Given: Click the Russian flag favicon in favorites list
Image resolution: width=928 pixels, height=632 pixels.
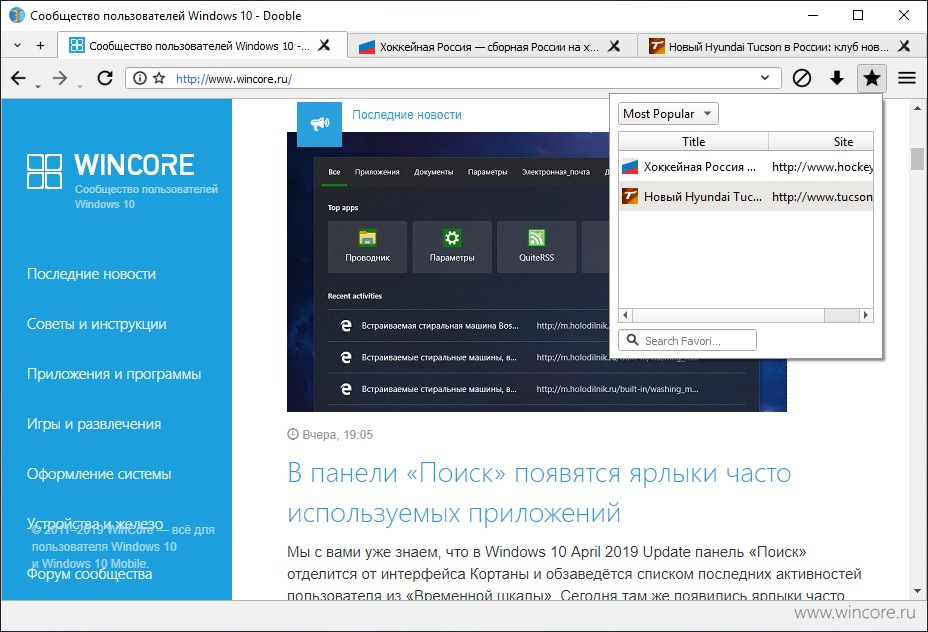Looking at the screenshot, I should 630,167.
